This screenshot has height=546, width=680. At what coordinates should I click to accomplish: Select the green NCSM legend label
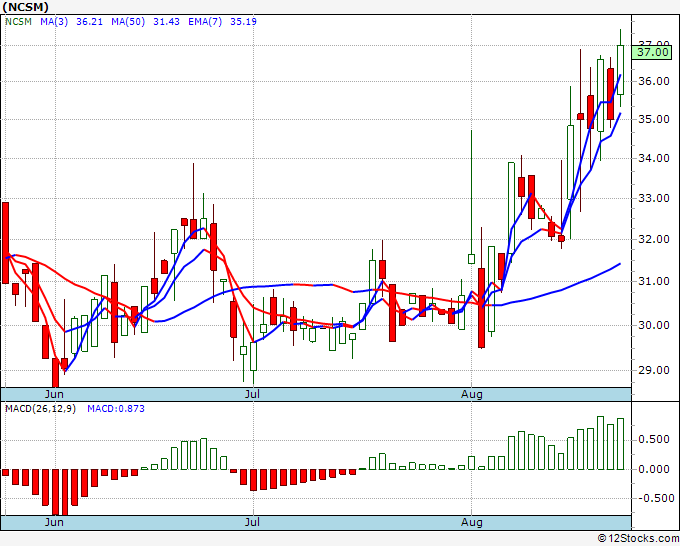click(x=18, y=22)
